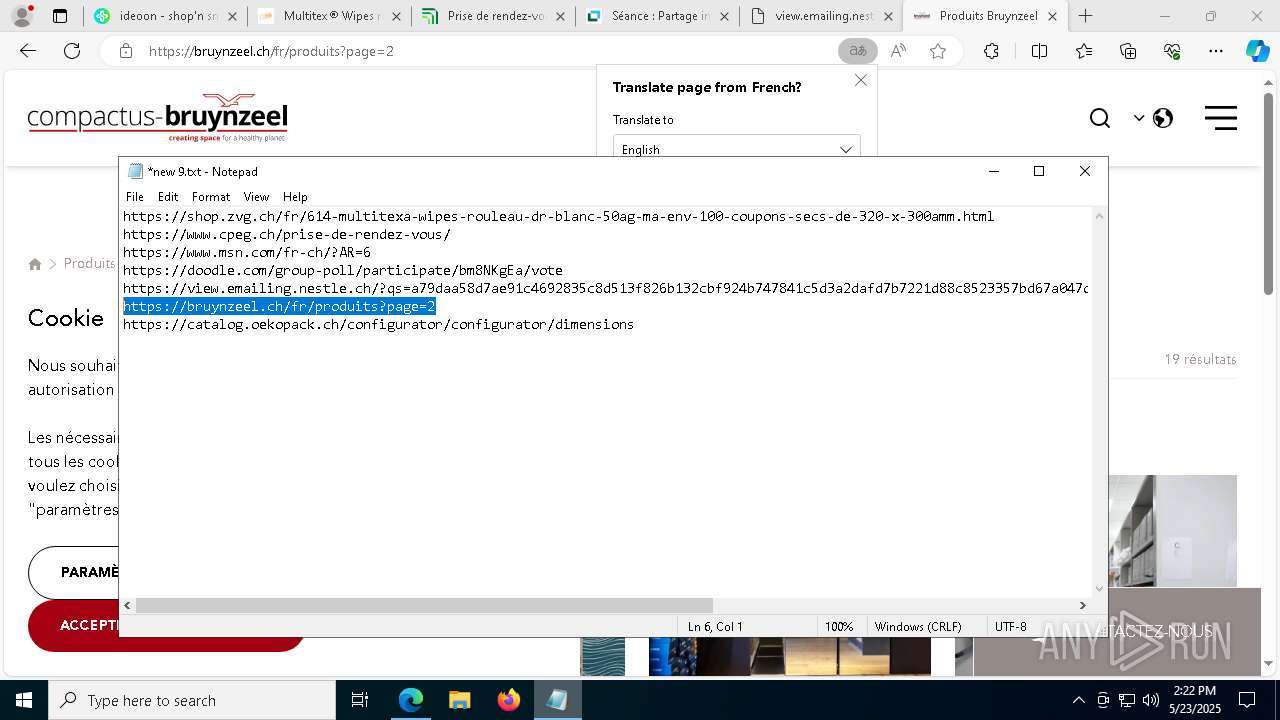Open a new browser tab

coord(1086,16)
